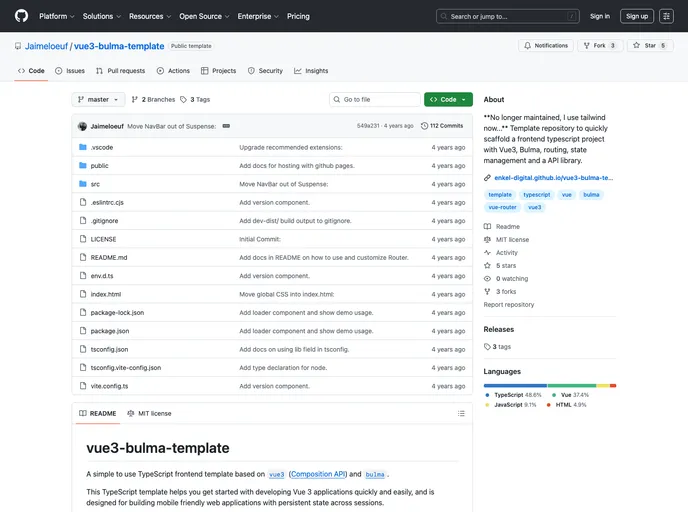The height and width of the screenshot is (512, 688).
Task: Open the README.md file
Action: point(109,258)
